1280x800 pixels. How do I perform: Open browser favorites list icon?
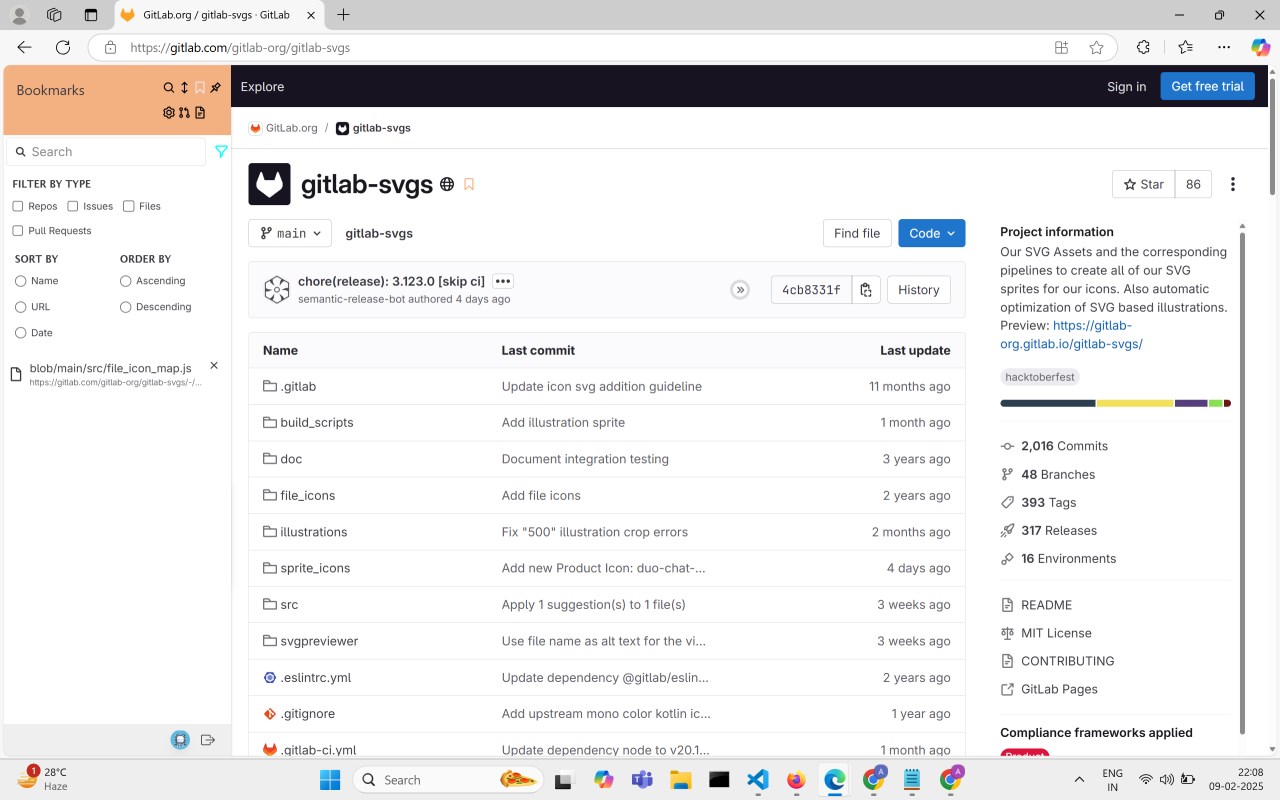pos(1185,47)
